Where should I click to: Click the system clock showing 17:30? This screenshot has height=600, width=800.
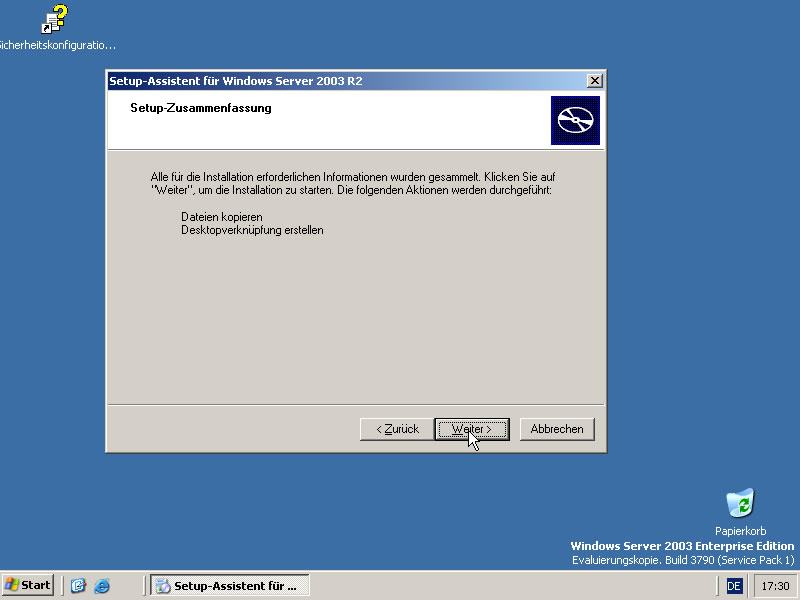point(774,585)
